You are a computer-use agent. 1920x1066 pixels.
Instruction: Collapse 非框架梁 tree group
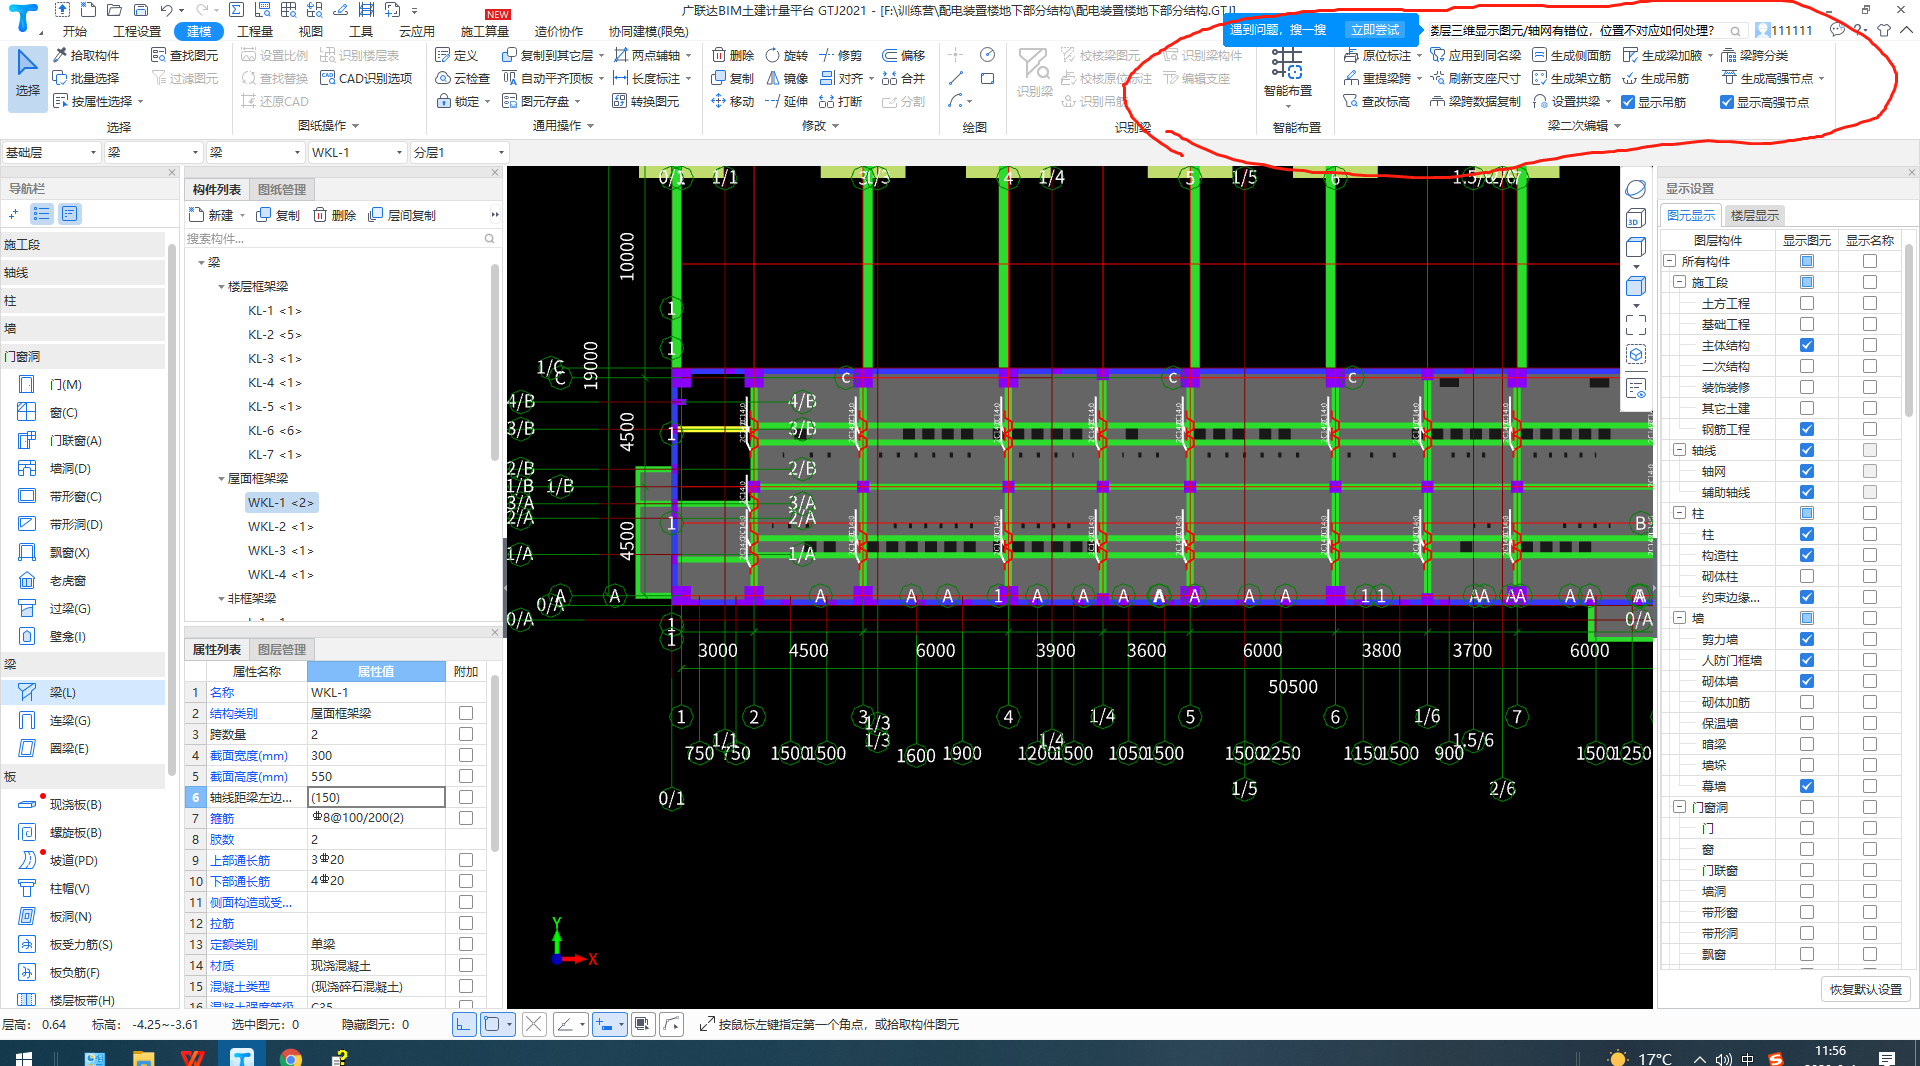pyautogui.click(x=221, y=599)
